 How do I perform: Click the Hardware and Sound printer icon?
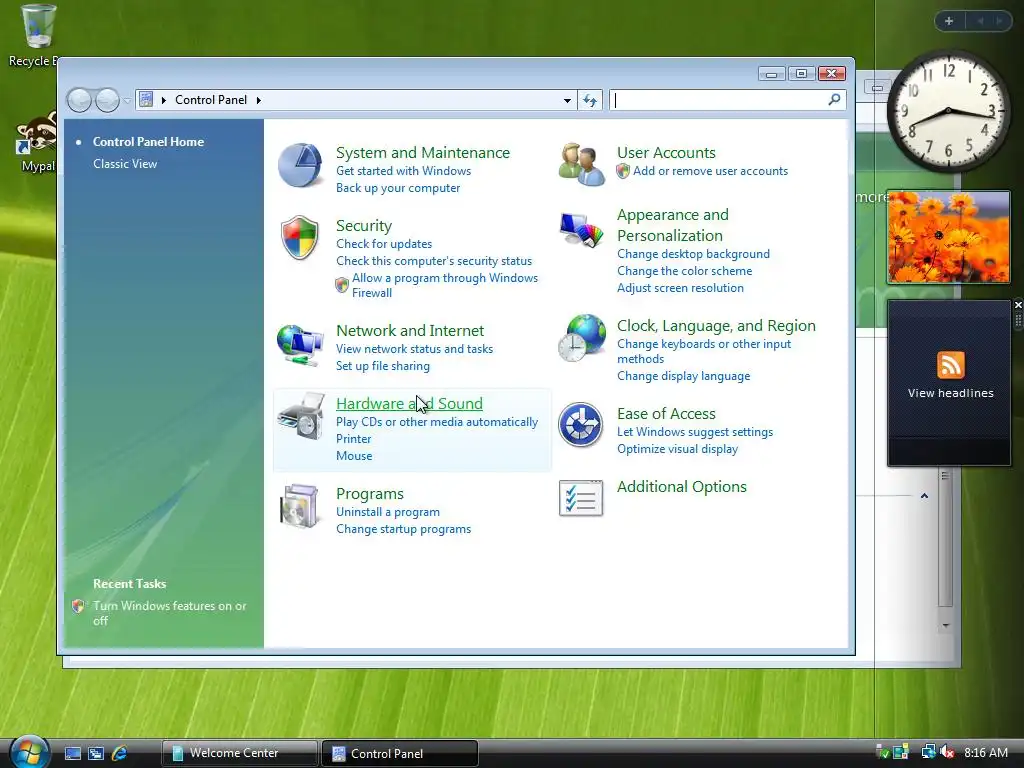click(x=300, y=416)
